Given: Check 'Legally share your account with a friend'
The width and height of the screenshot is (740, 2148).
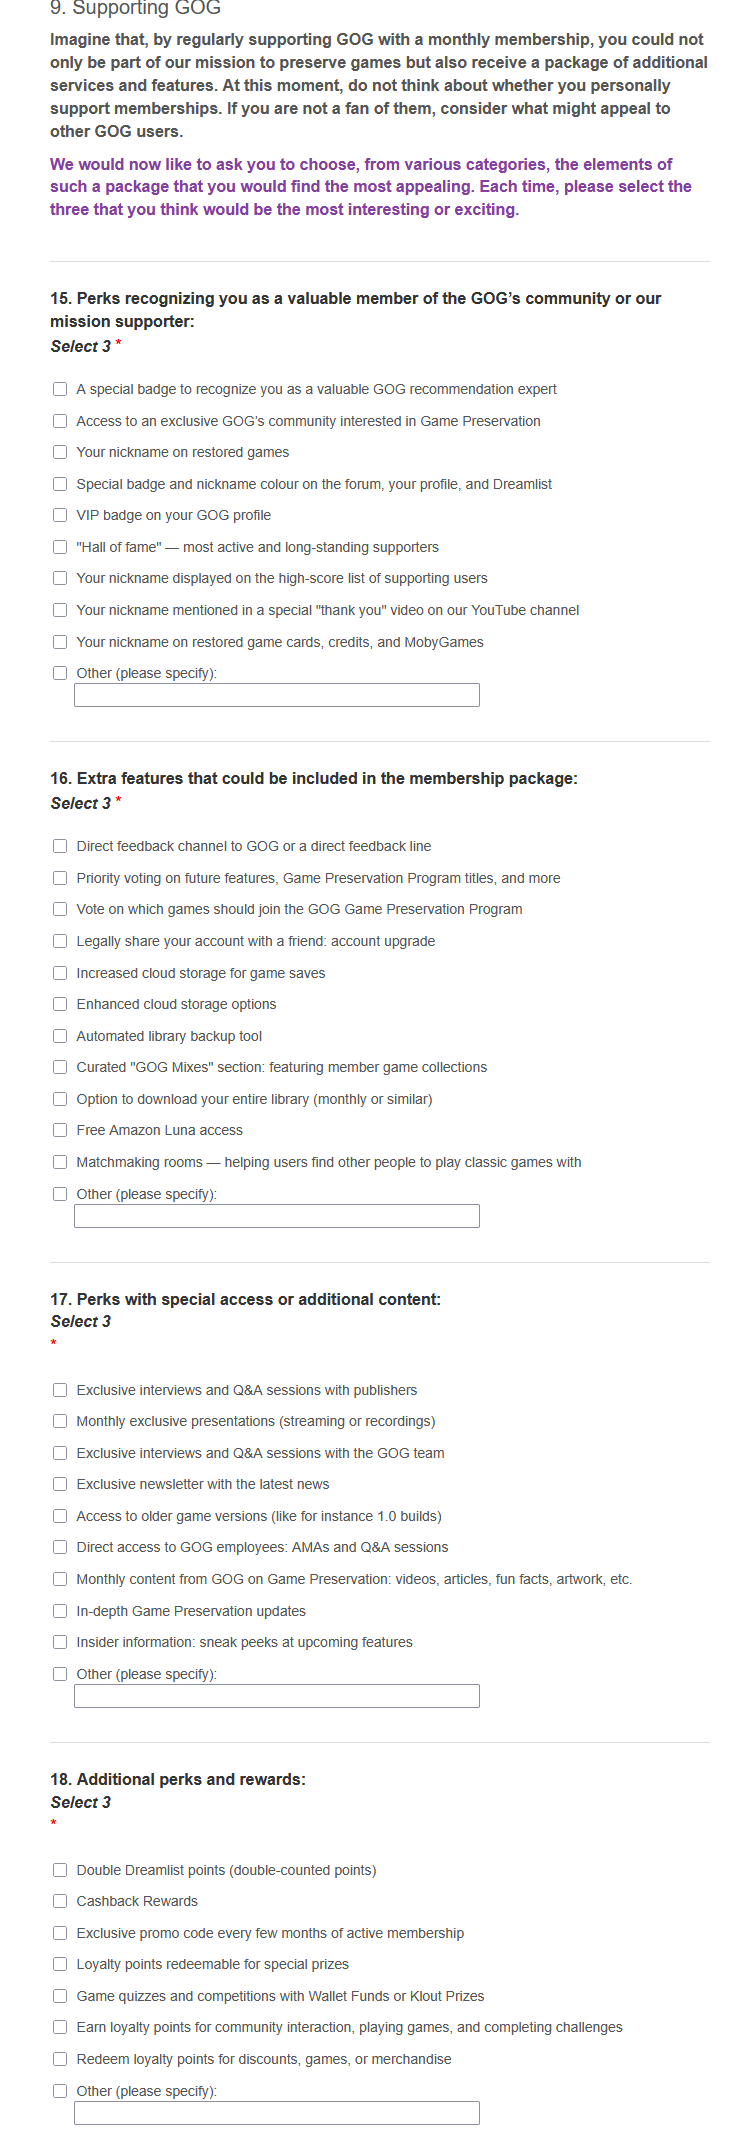Looking at the screenshot, I should (60, 941).
